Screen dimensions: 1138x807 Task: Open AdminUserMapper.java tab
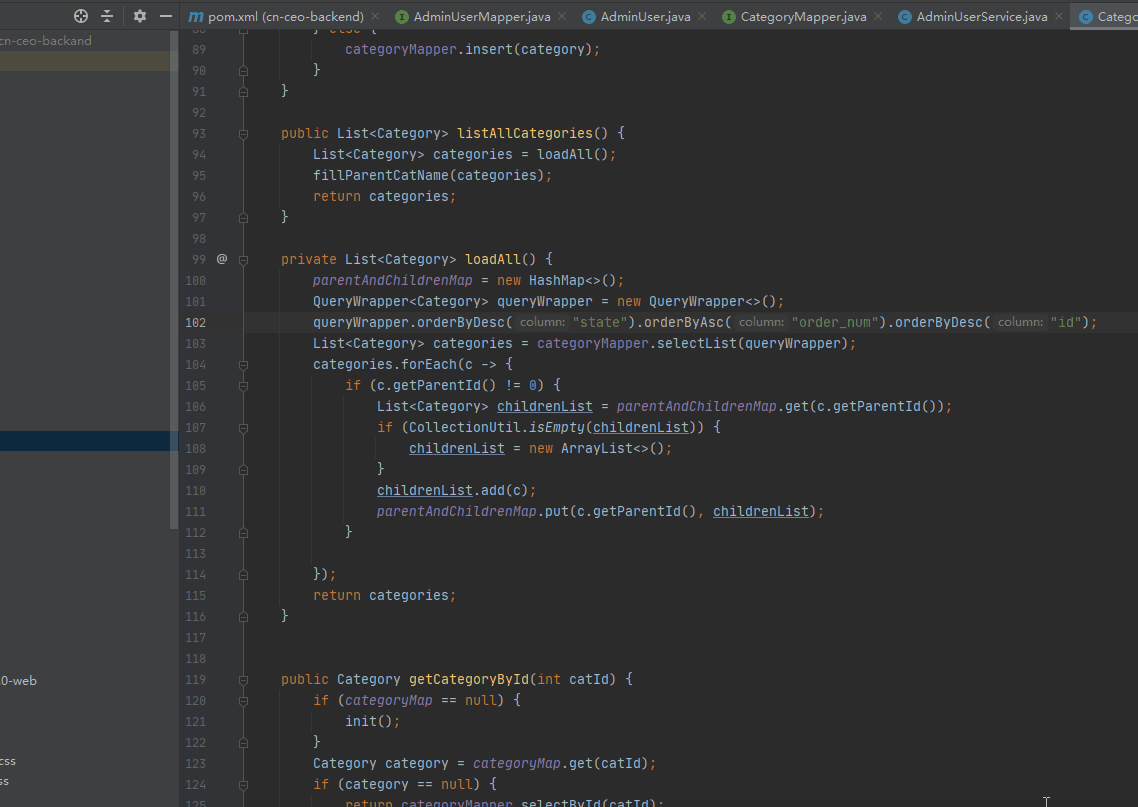pyautogui.click(x=472, y=16)
